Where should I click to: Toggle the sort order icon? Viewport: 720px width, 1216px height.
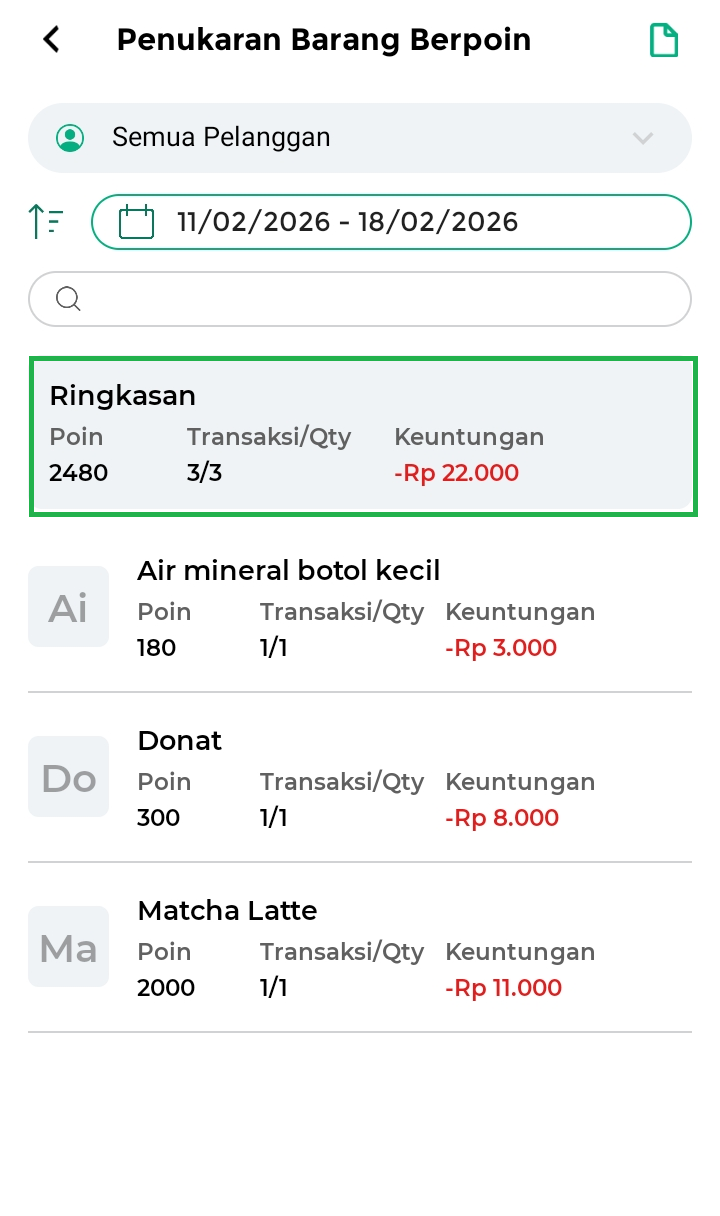[x=46, y=221]
